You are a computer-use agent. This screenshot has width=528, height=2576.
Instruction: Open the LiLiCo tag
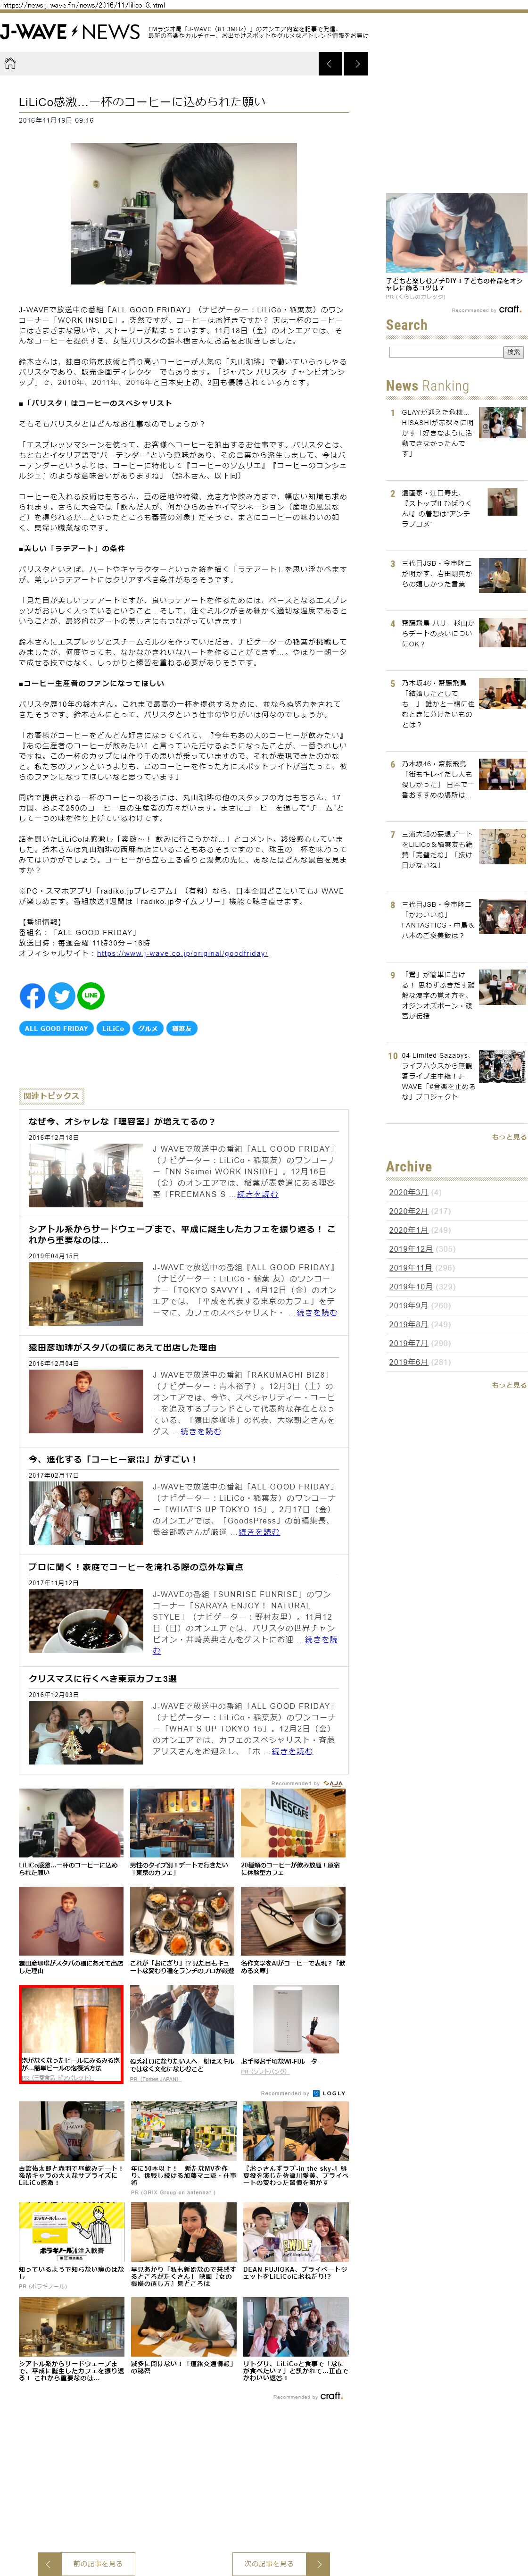tap(113, 1028)
